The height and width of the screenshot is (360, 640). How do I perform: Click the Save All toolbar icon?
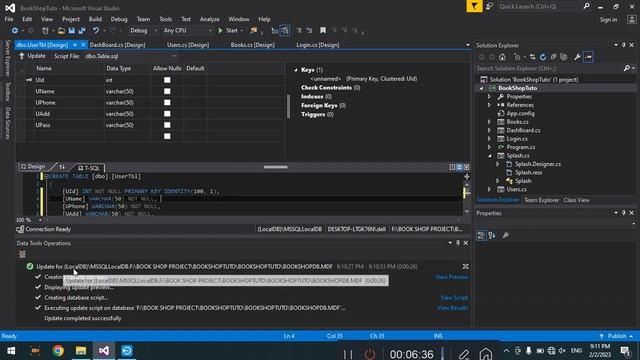[82, 31]
